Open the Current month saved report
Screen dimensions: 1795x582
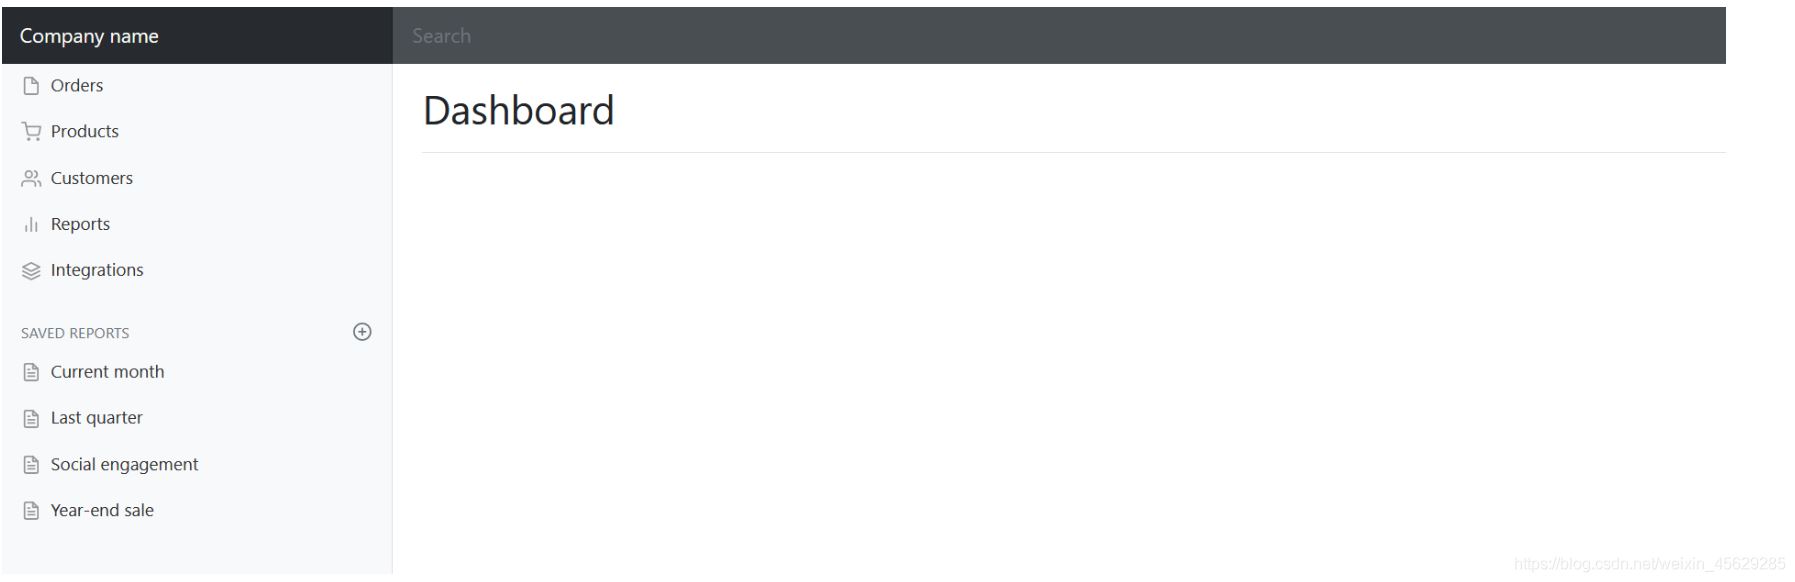107,371
